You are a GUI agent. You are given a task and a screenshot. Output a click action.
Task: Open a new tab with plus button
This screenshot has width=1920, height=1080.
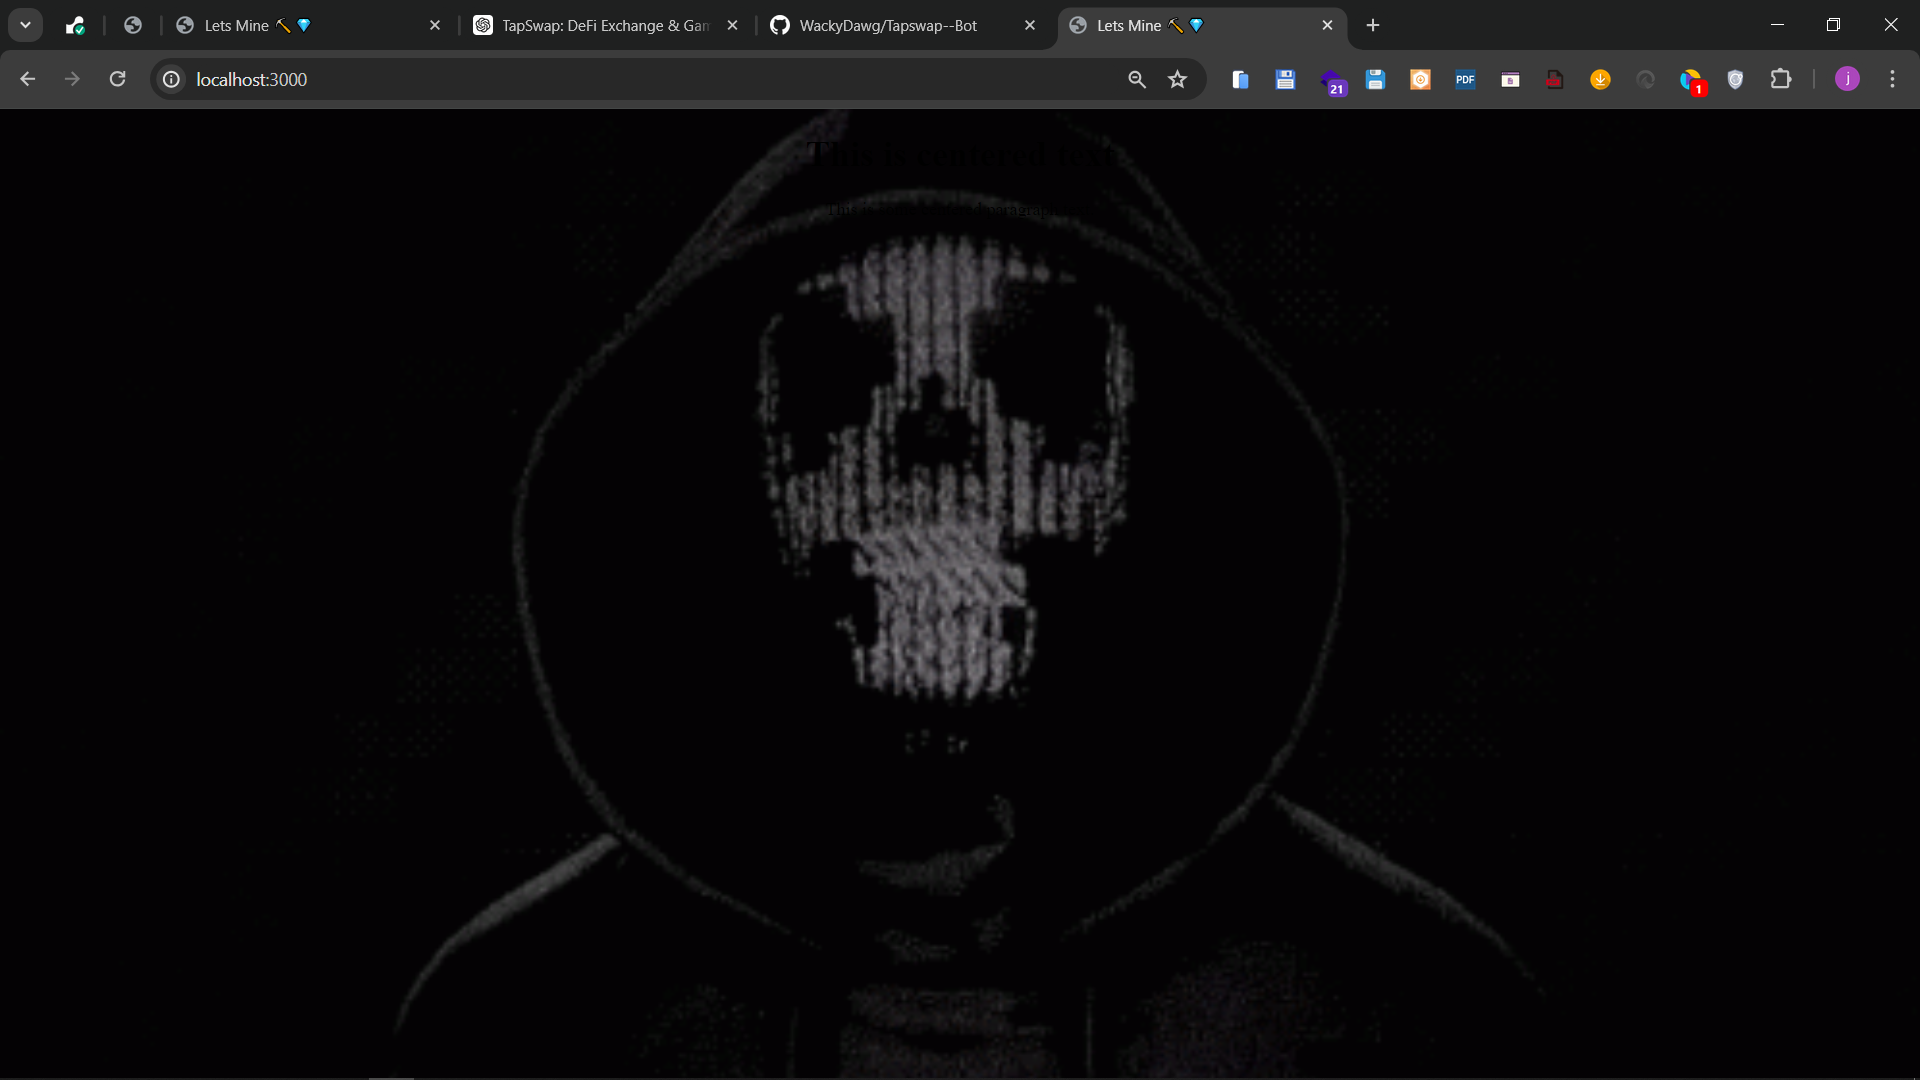pos(1373,25)
